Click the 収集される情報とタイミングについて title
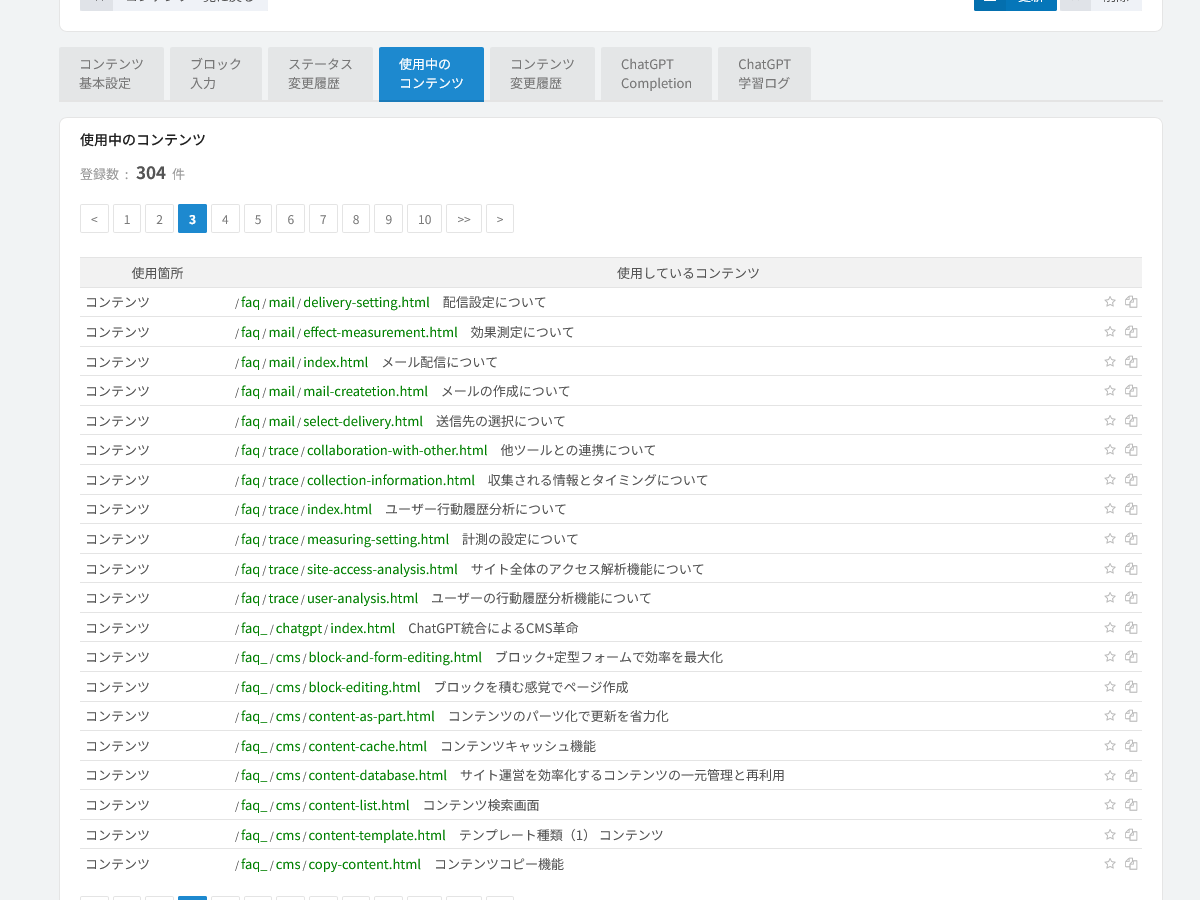Screen dimensions: 1200x900 pyautogui.click(x=598, y=480)
